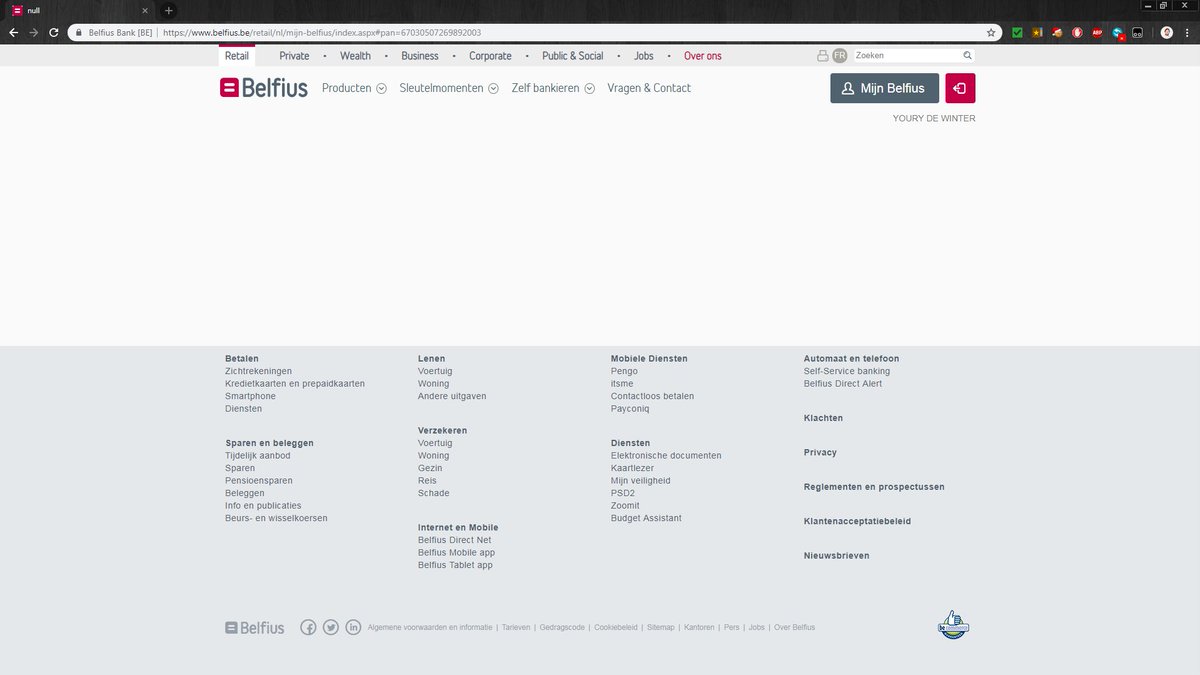Switch language with the FR icon
This screenshot has width=1200, height=675.
pyautogui.click(x=840, y=56)
